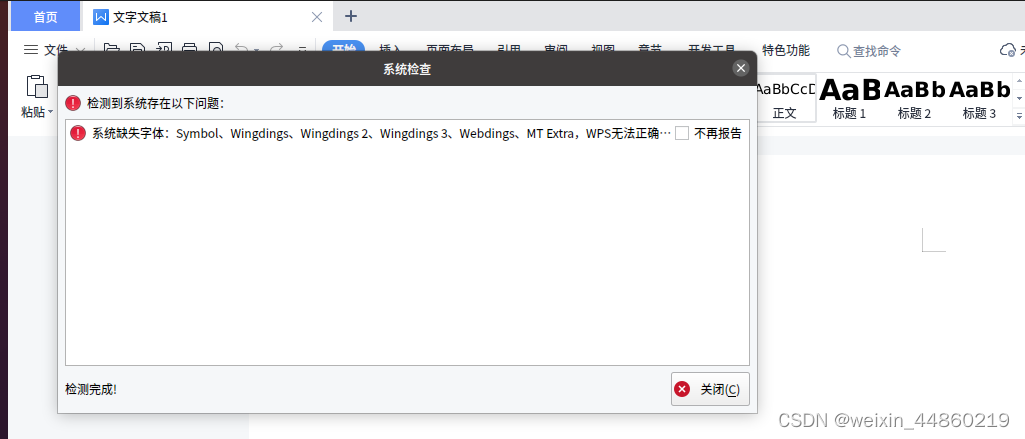Click the 查找命令 search field
Screen dimensions: 1025x439
[869, 51]
